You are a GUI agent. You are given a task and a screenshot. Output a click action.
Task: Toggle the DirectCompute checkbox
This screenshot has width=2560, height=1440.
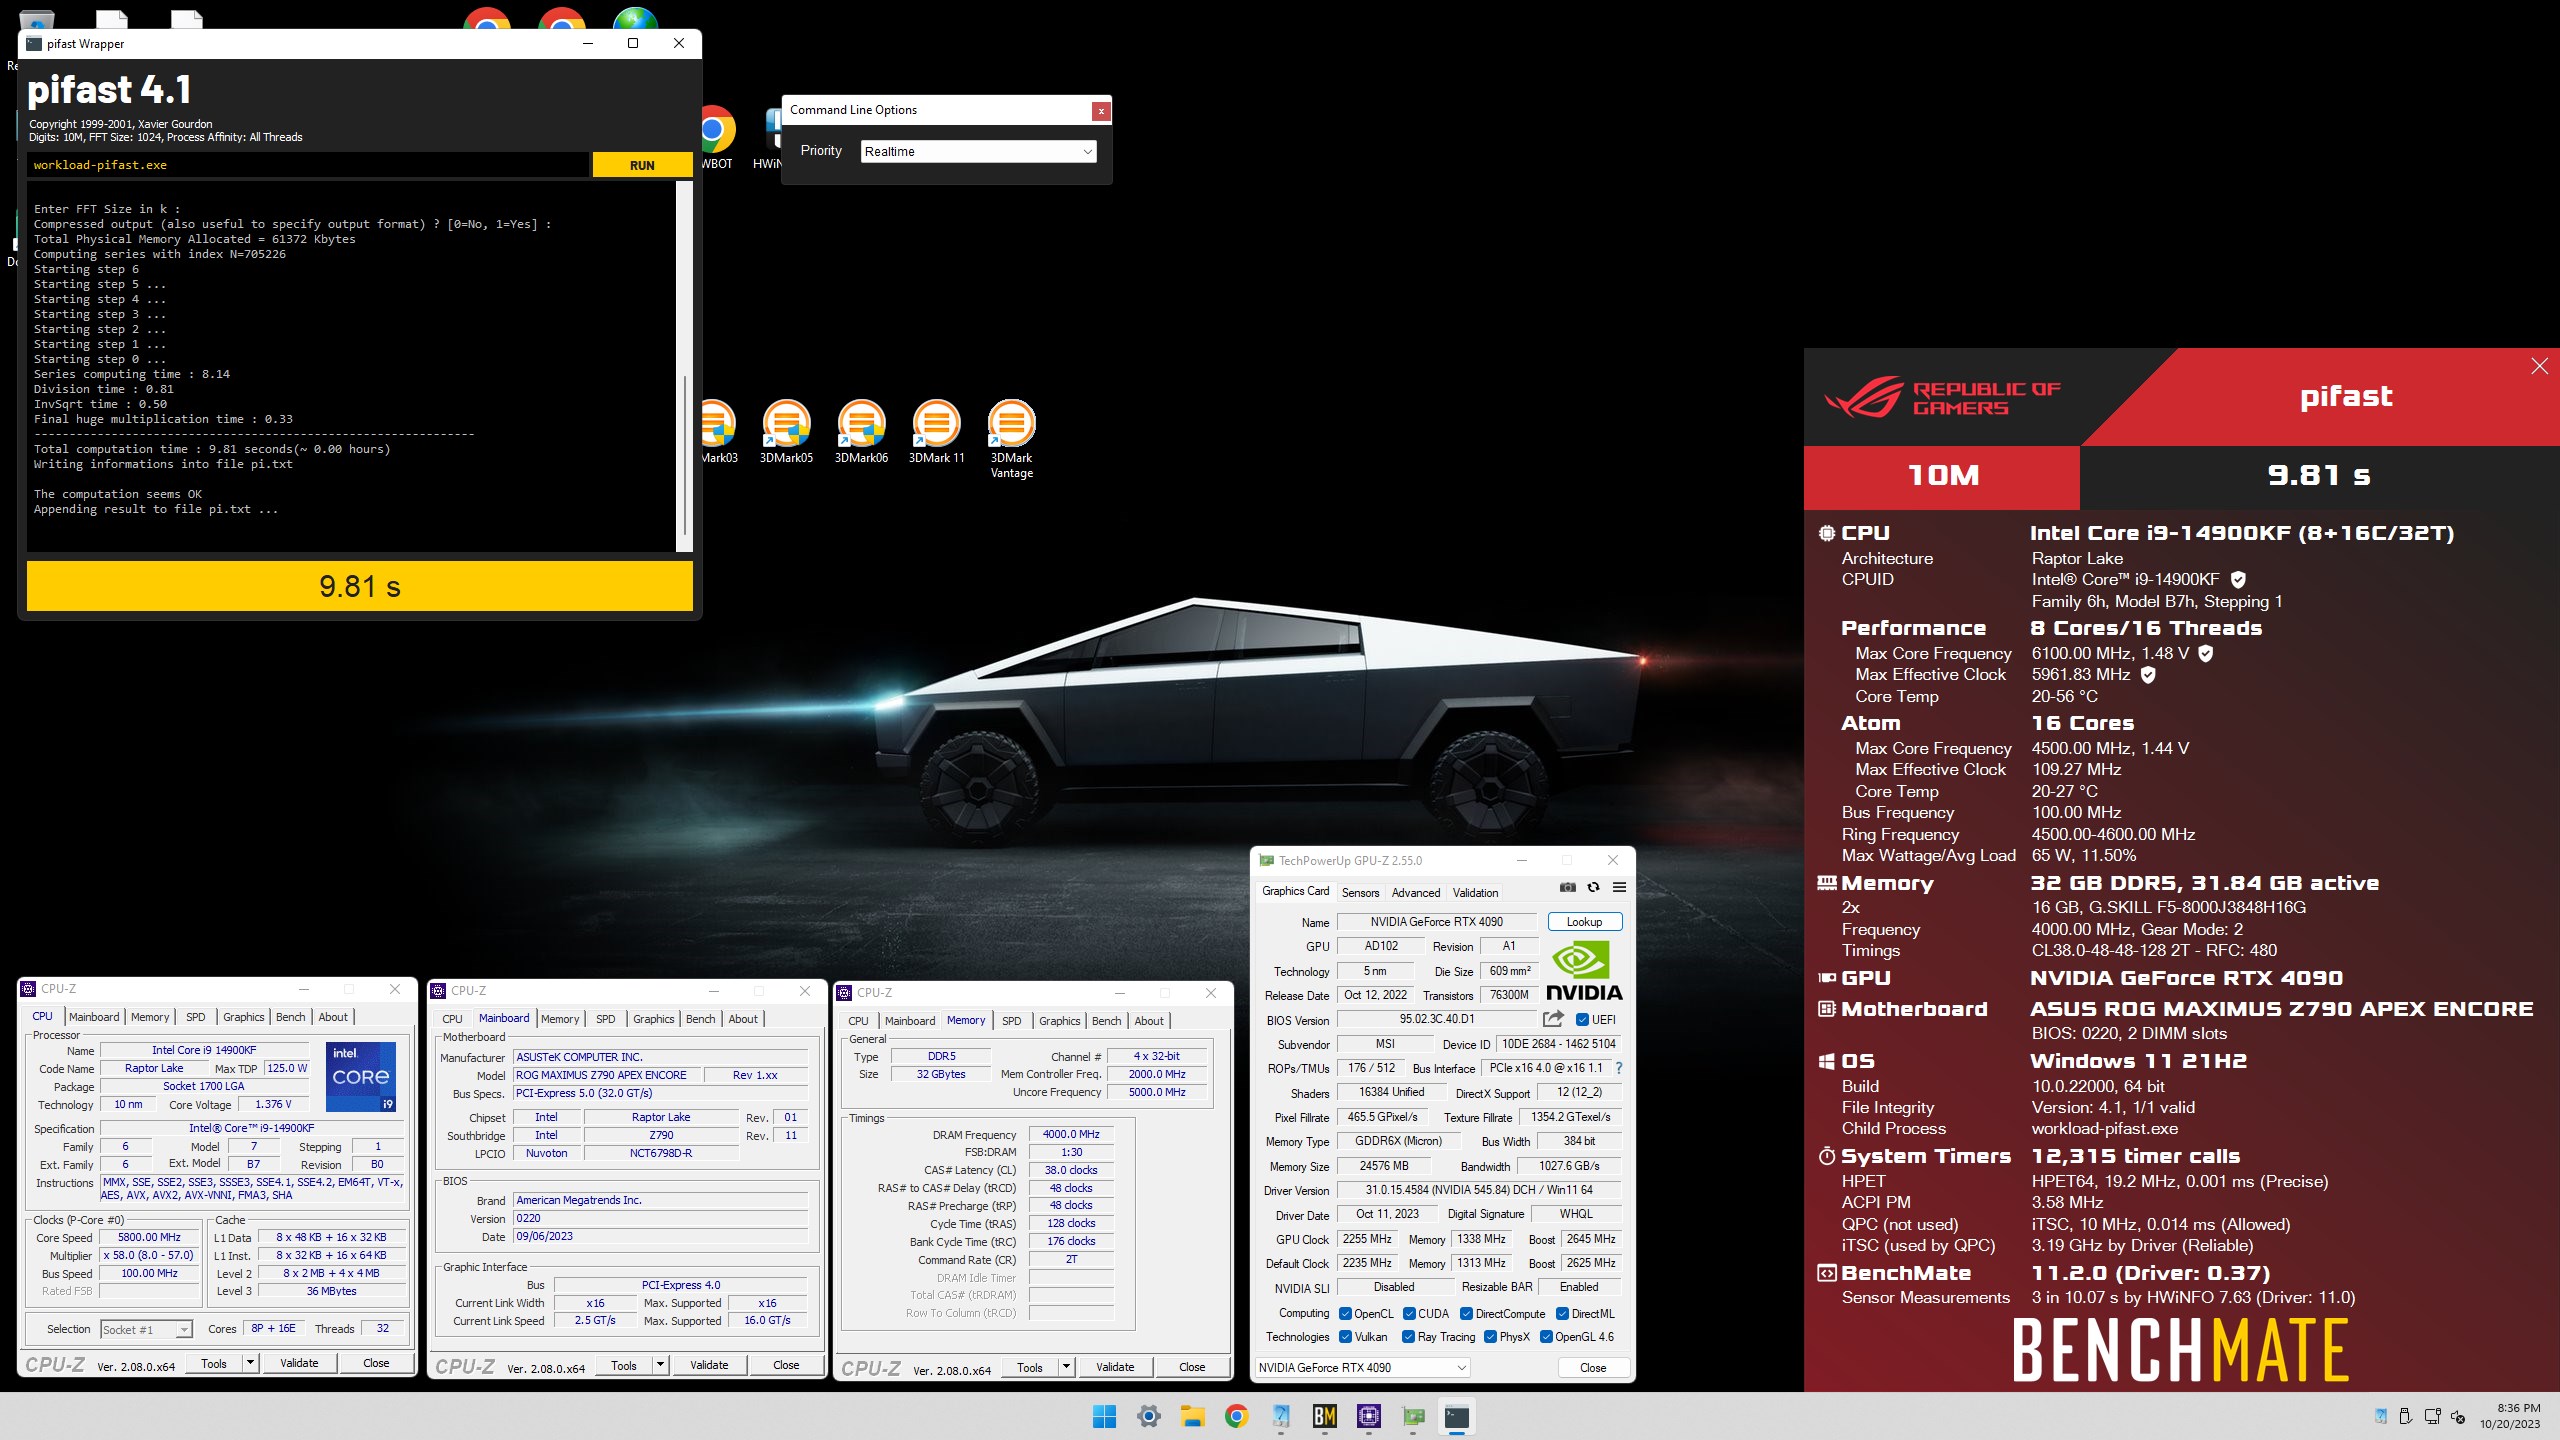[x=1466, y=1314]
